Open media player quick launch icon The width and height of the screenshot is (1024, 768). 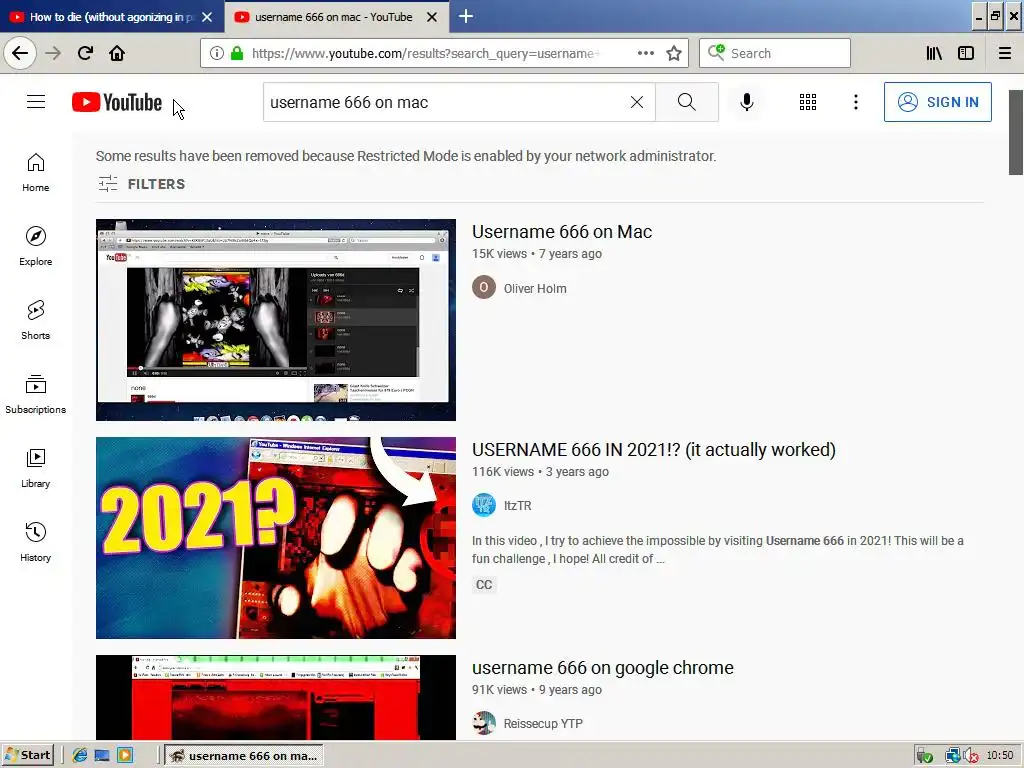[125, 756]
